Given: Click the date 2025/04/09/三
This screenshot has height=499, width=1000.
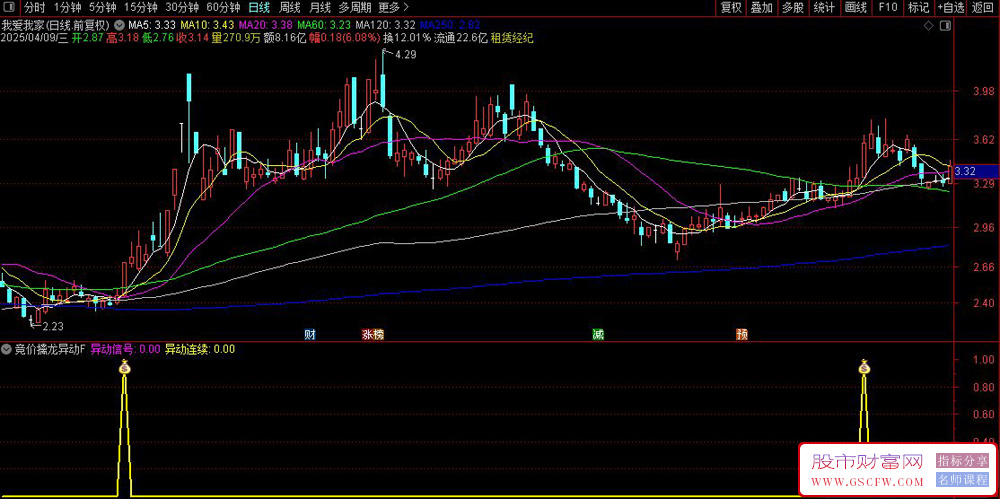Looking at the screenshot, I should point(34,38).
